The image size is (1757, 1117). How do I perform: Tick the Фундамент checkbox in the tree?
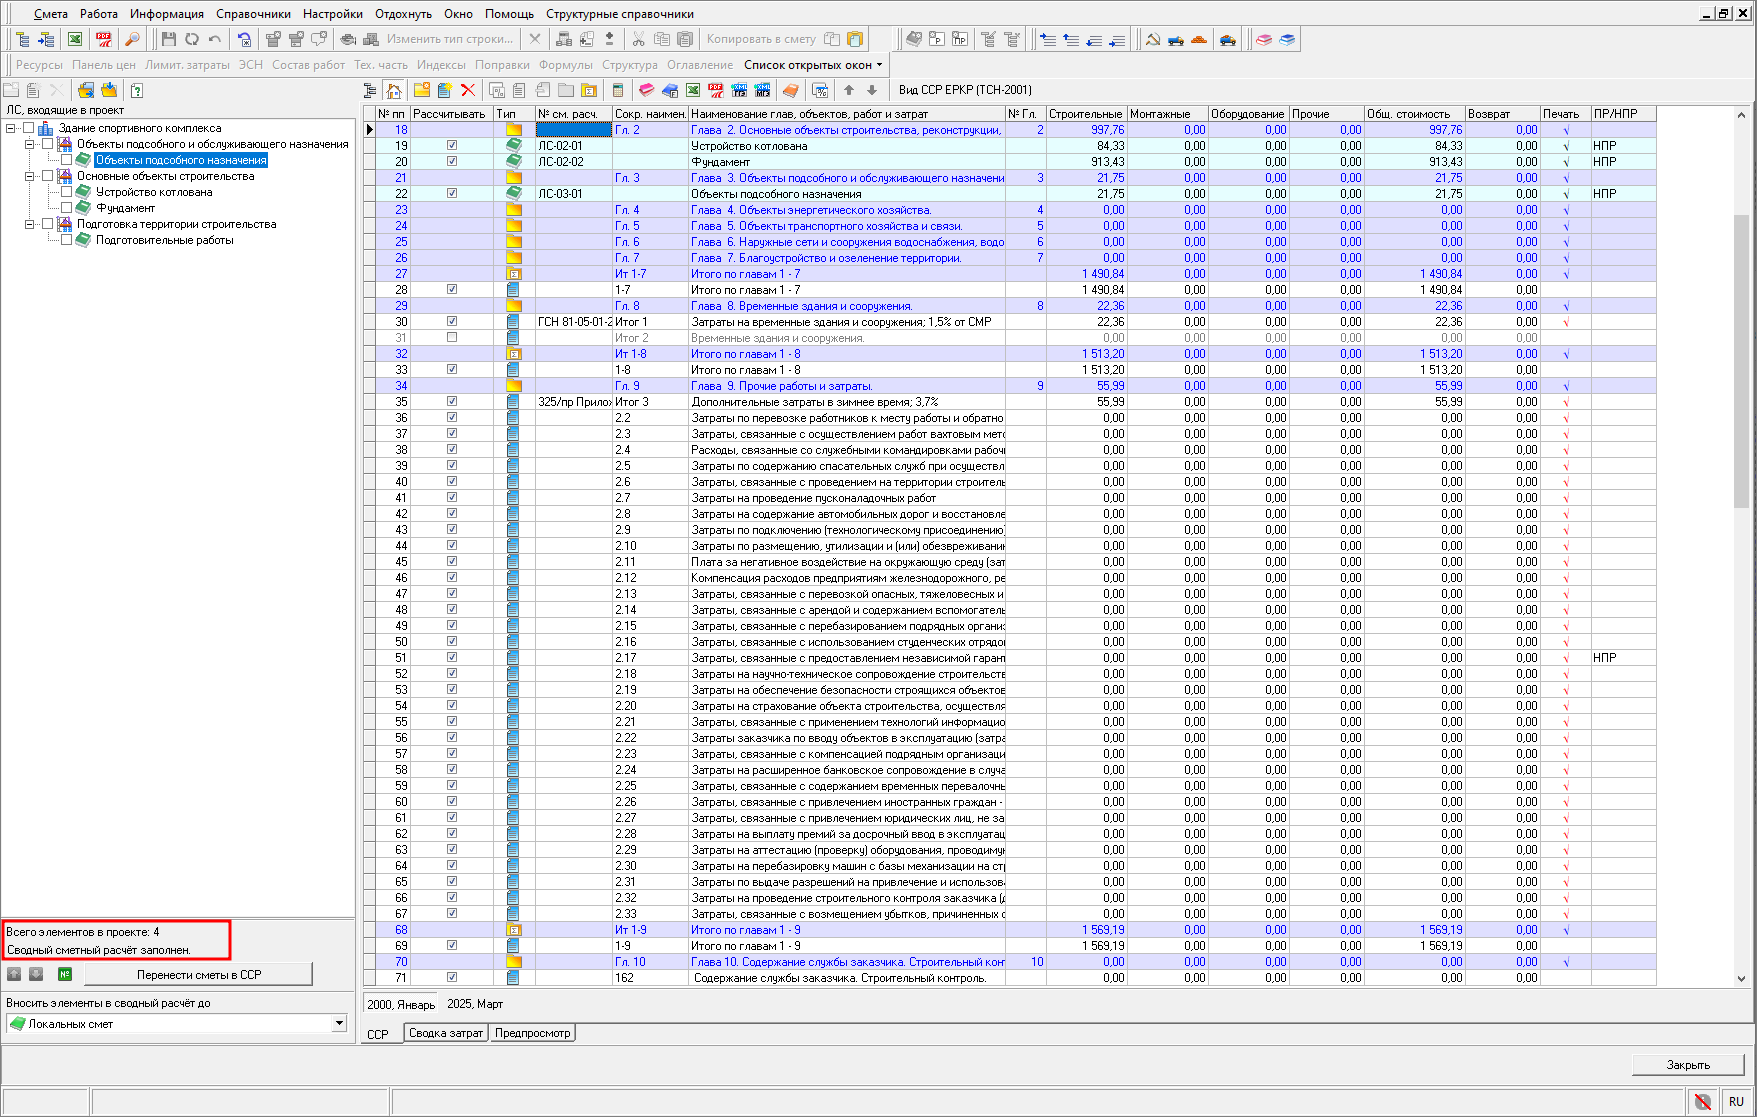[67, 208]
